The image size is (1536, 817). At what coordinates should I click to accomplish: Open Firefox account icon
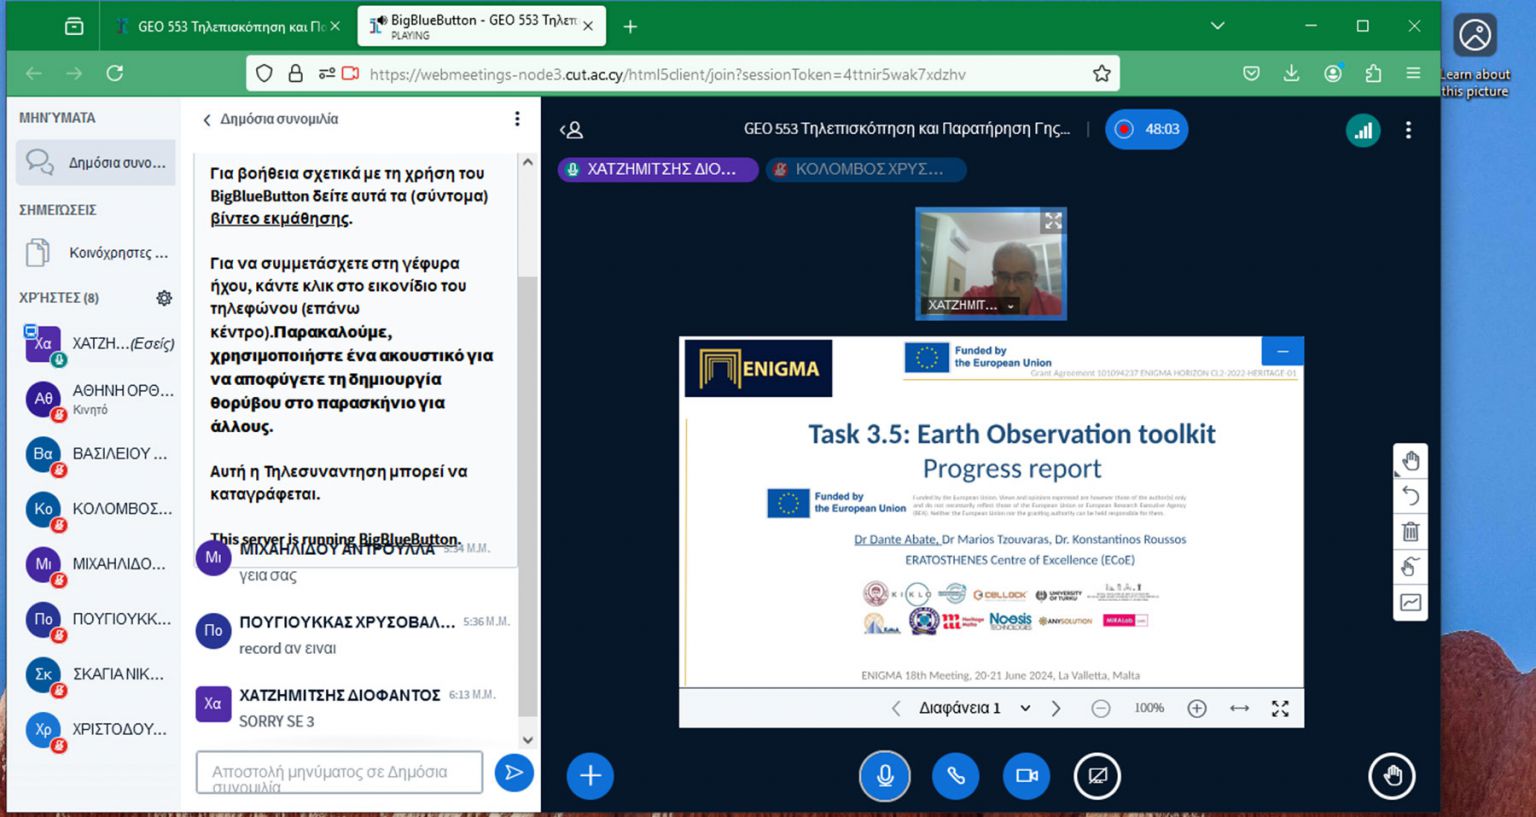[x=1332, y=73]
